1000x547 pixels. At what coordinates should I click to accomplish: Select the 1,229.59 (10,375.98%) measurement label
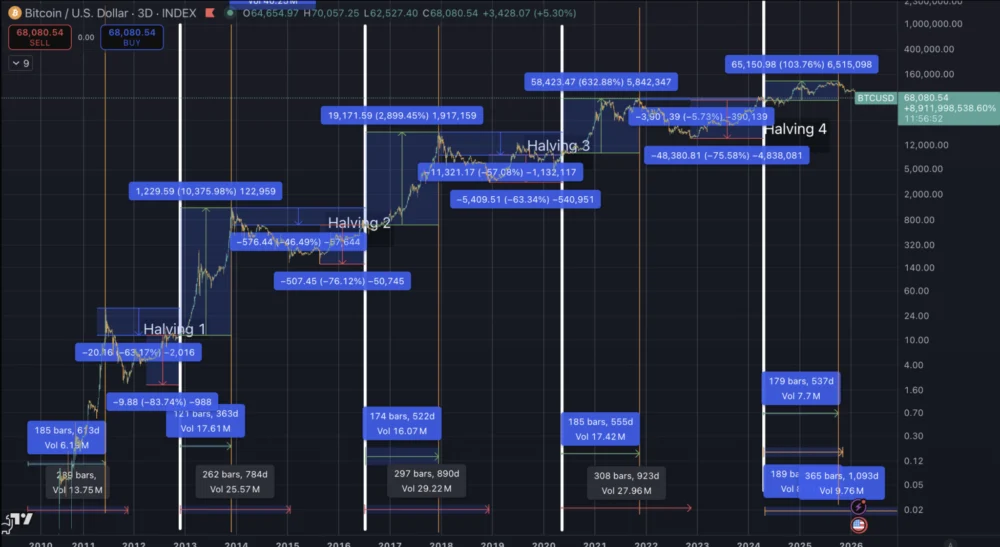click(206, 191)
